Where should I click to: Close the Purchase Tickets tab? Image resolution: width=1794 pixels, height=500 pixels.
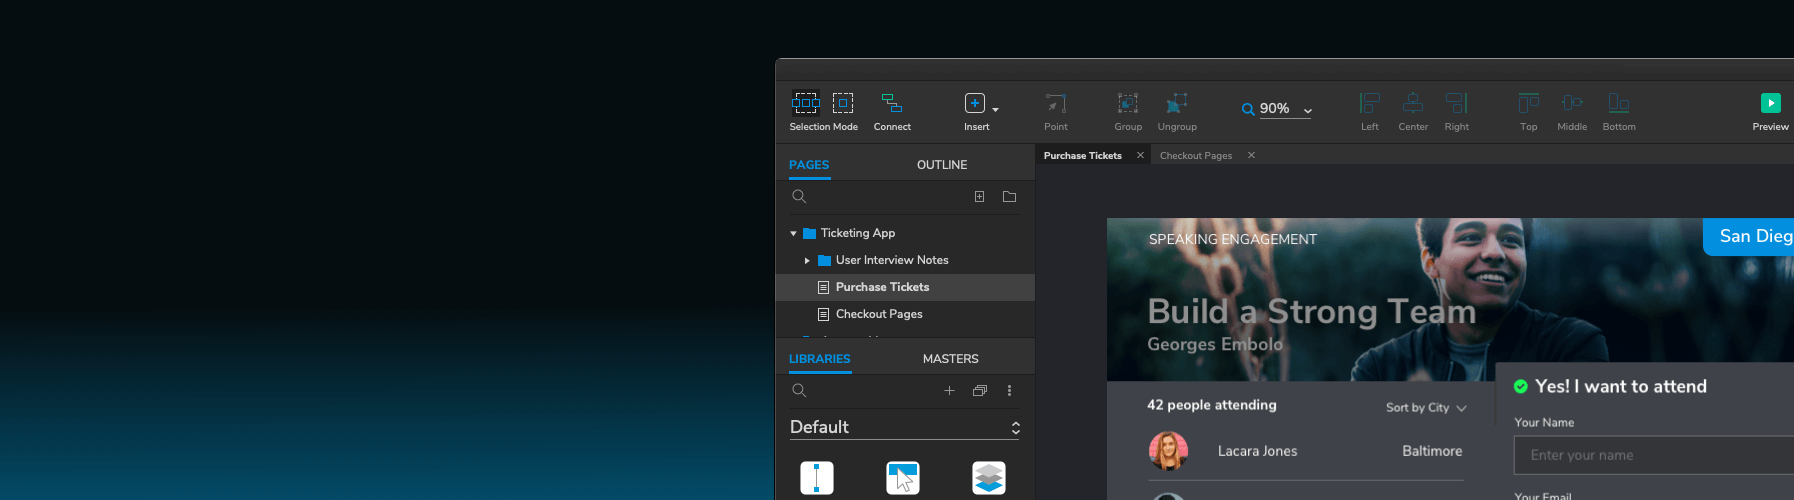pyautogui.click(x=1140, y=155)
